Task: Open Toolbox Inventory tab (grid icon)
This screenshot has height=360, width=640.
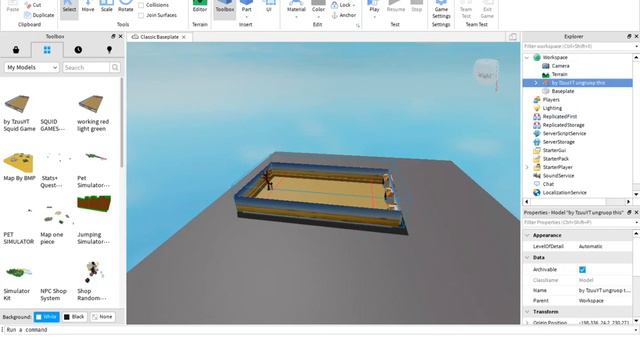Action: pyautogui.click(x=47, y=49)
